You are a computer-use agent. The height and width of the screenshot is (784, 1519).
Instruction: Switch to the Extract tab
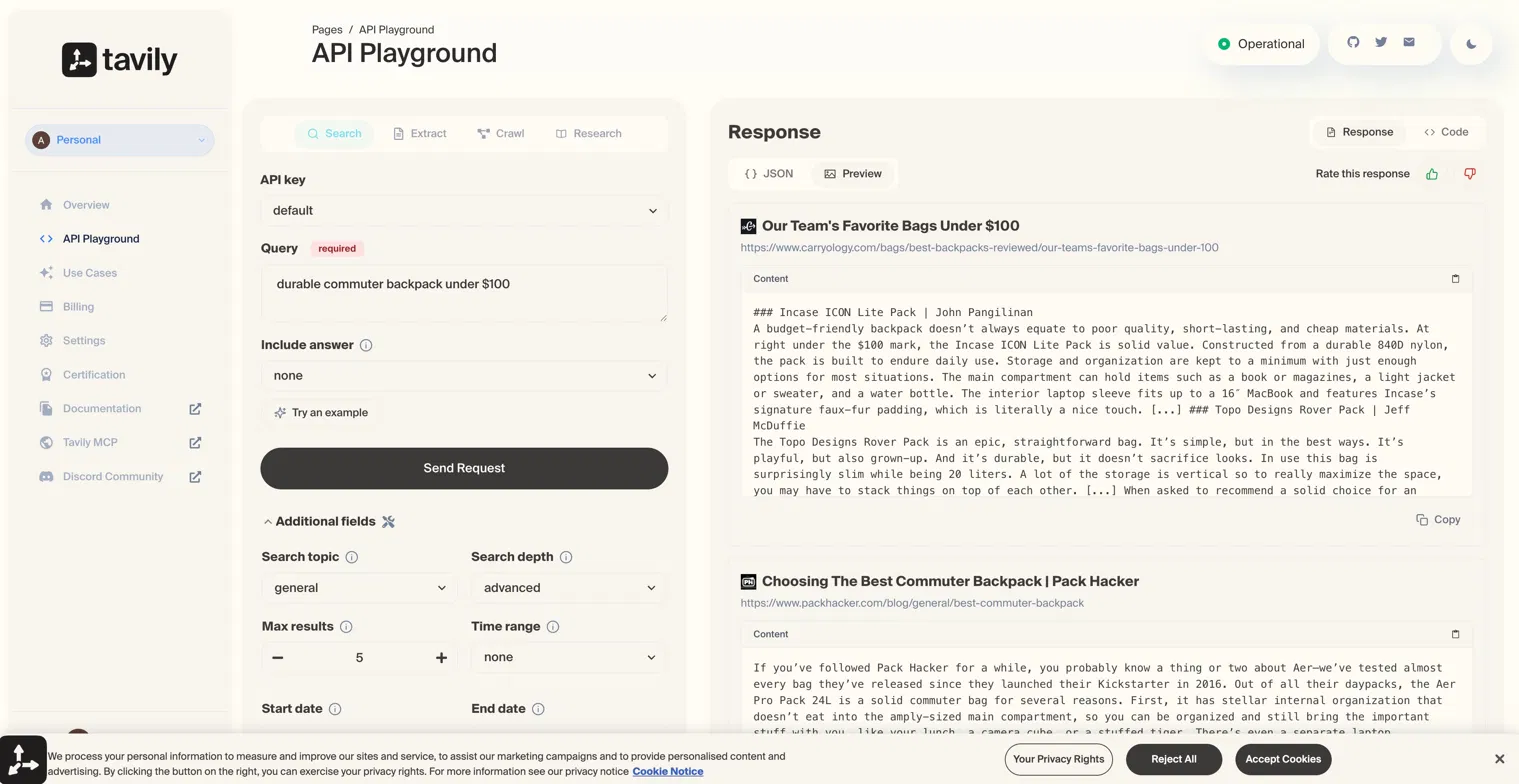click(420, 133)
